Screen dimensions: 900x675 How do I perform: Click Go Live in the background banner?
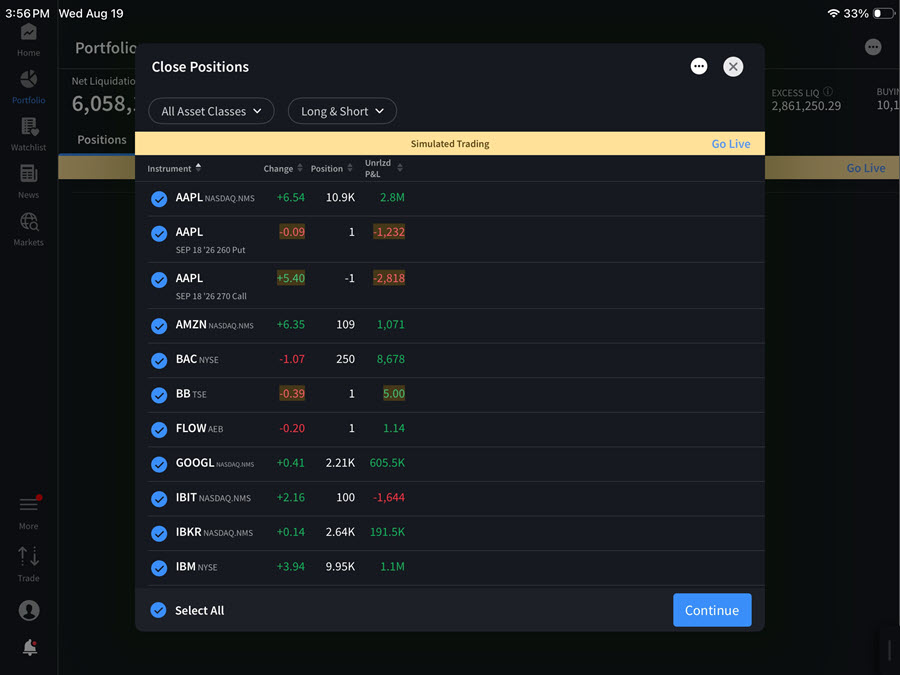point(866,168)
